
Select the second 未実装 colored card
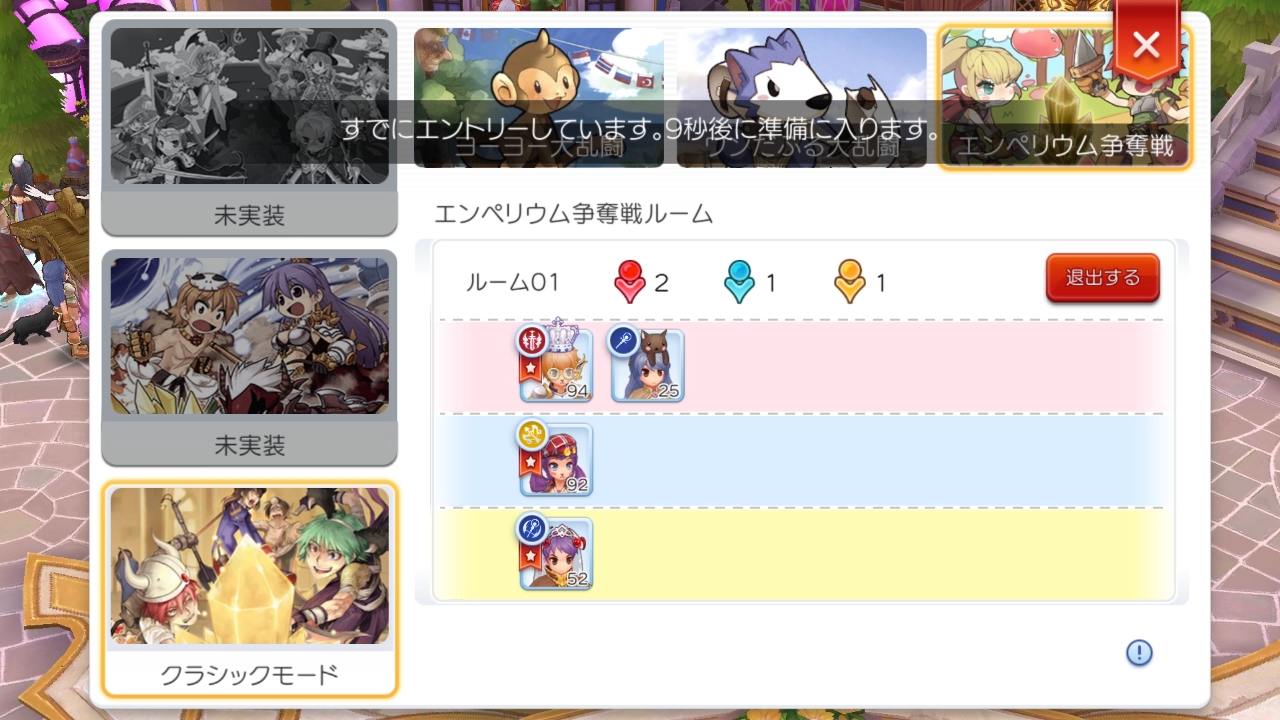(250, 358)
